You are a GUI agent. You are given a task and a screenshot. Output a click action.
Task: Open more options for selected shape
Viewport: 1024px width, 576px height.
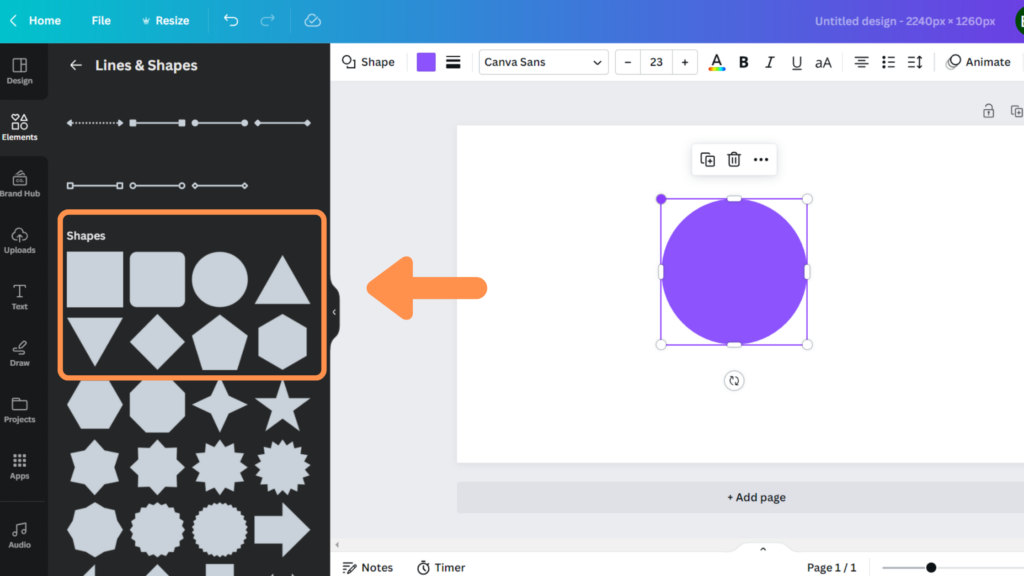(x=761, y=159)
